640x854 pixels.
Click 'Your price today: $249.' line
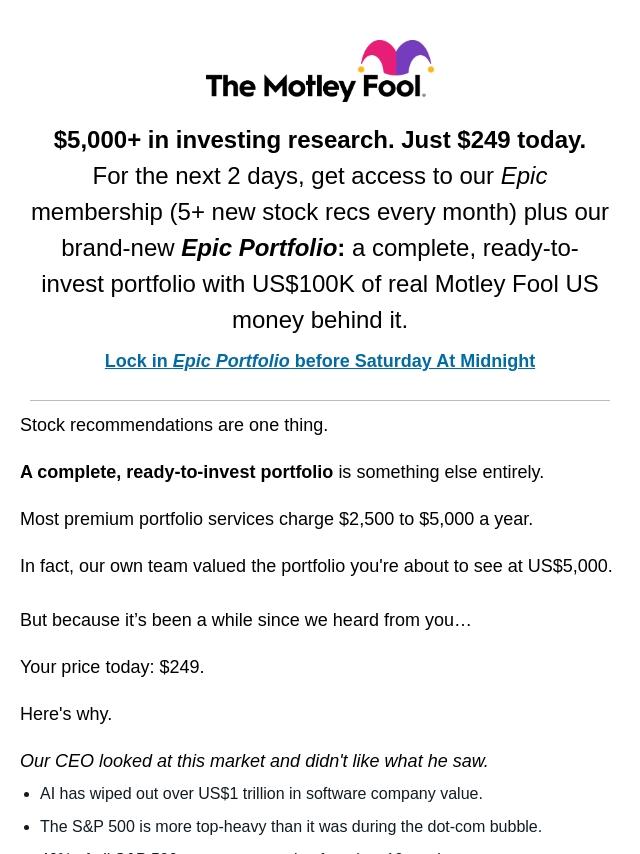coord(112,667)
